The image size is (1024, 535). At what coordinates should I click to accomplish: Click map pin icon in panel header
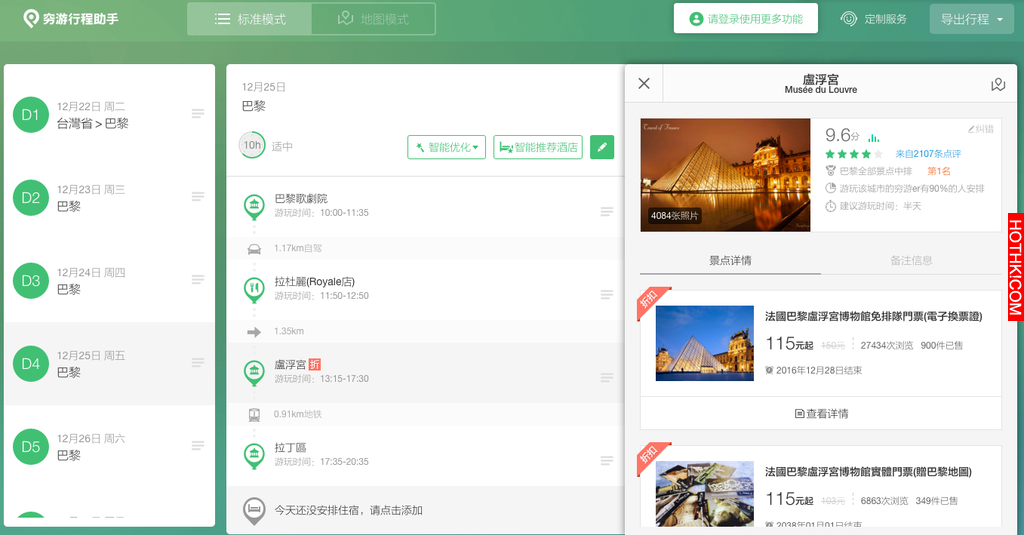998,84
